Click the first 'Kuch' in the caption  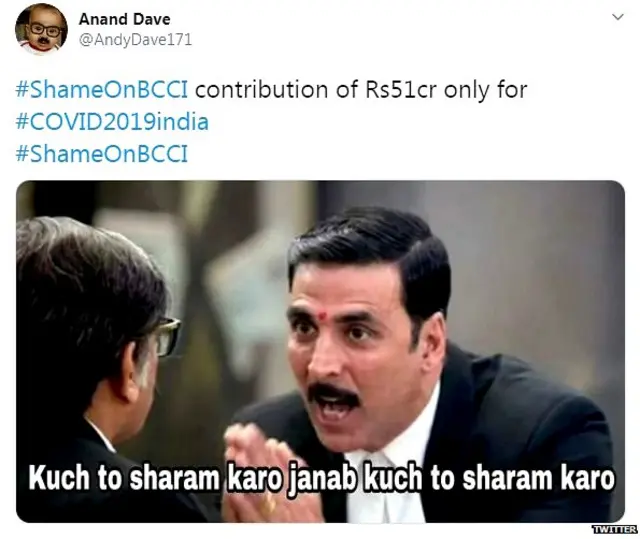click(x=60, y=477)
